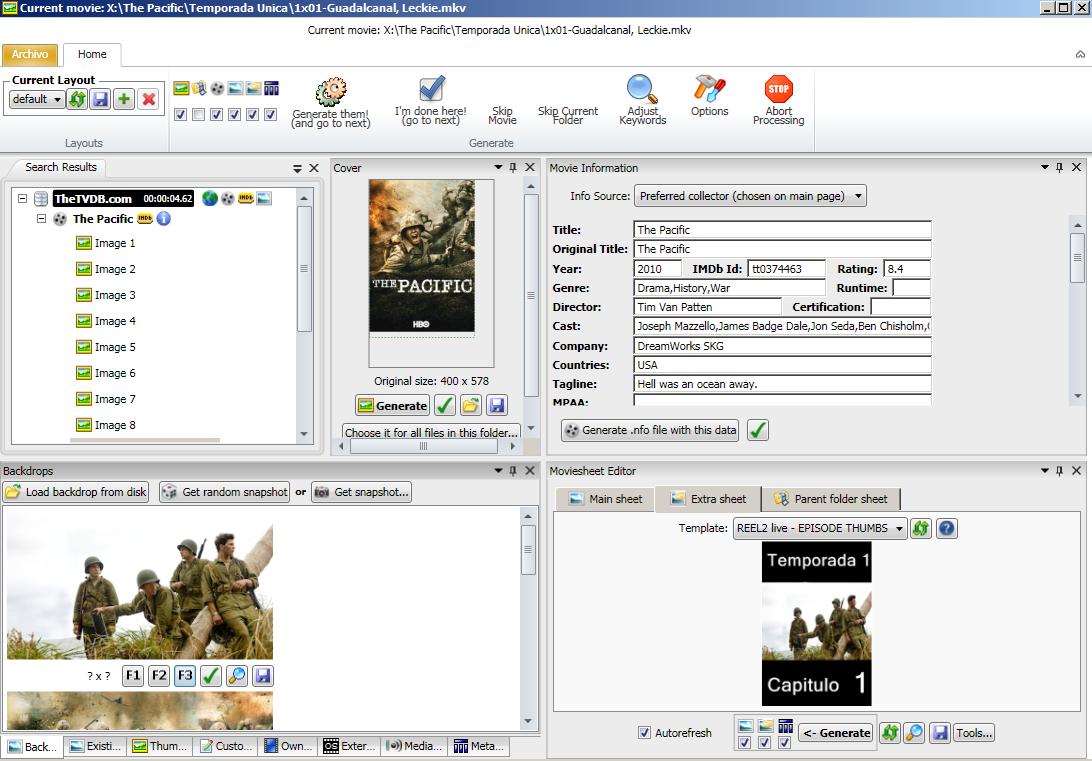Save the cover using the floppy disk icon
Viewport: 1092px width, 761px height.
pos(497,405)
